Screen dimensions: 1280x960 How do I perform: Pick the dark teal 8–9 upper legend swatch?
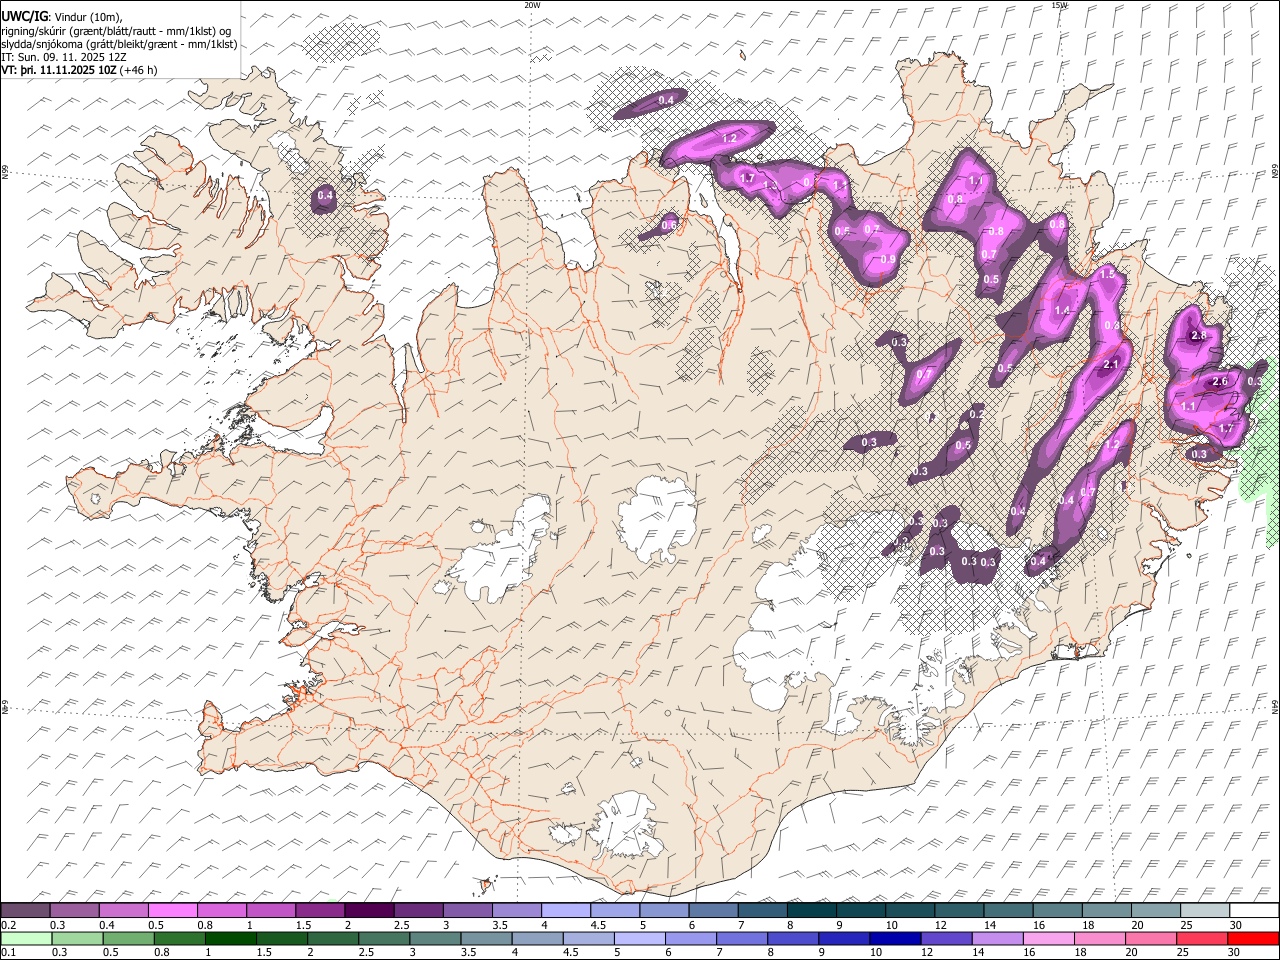(811, 910)
